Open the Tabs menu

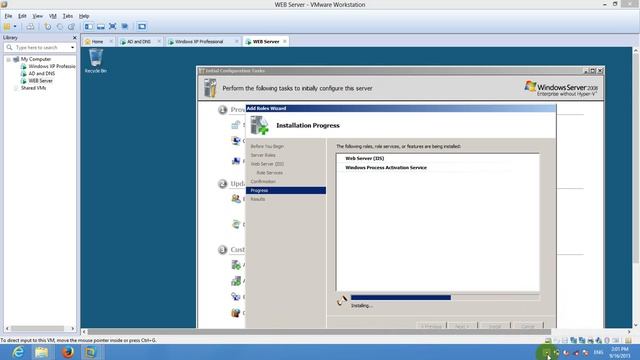68,16
